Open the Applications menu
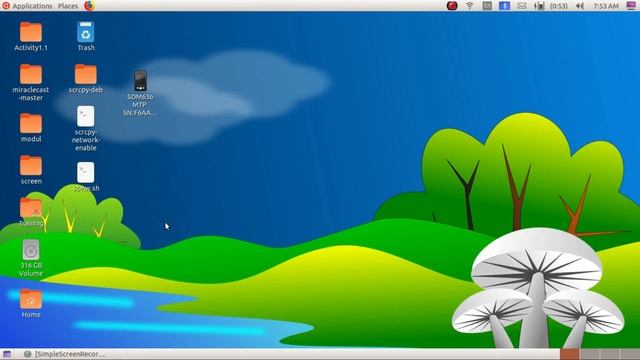 point(27,6)
